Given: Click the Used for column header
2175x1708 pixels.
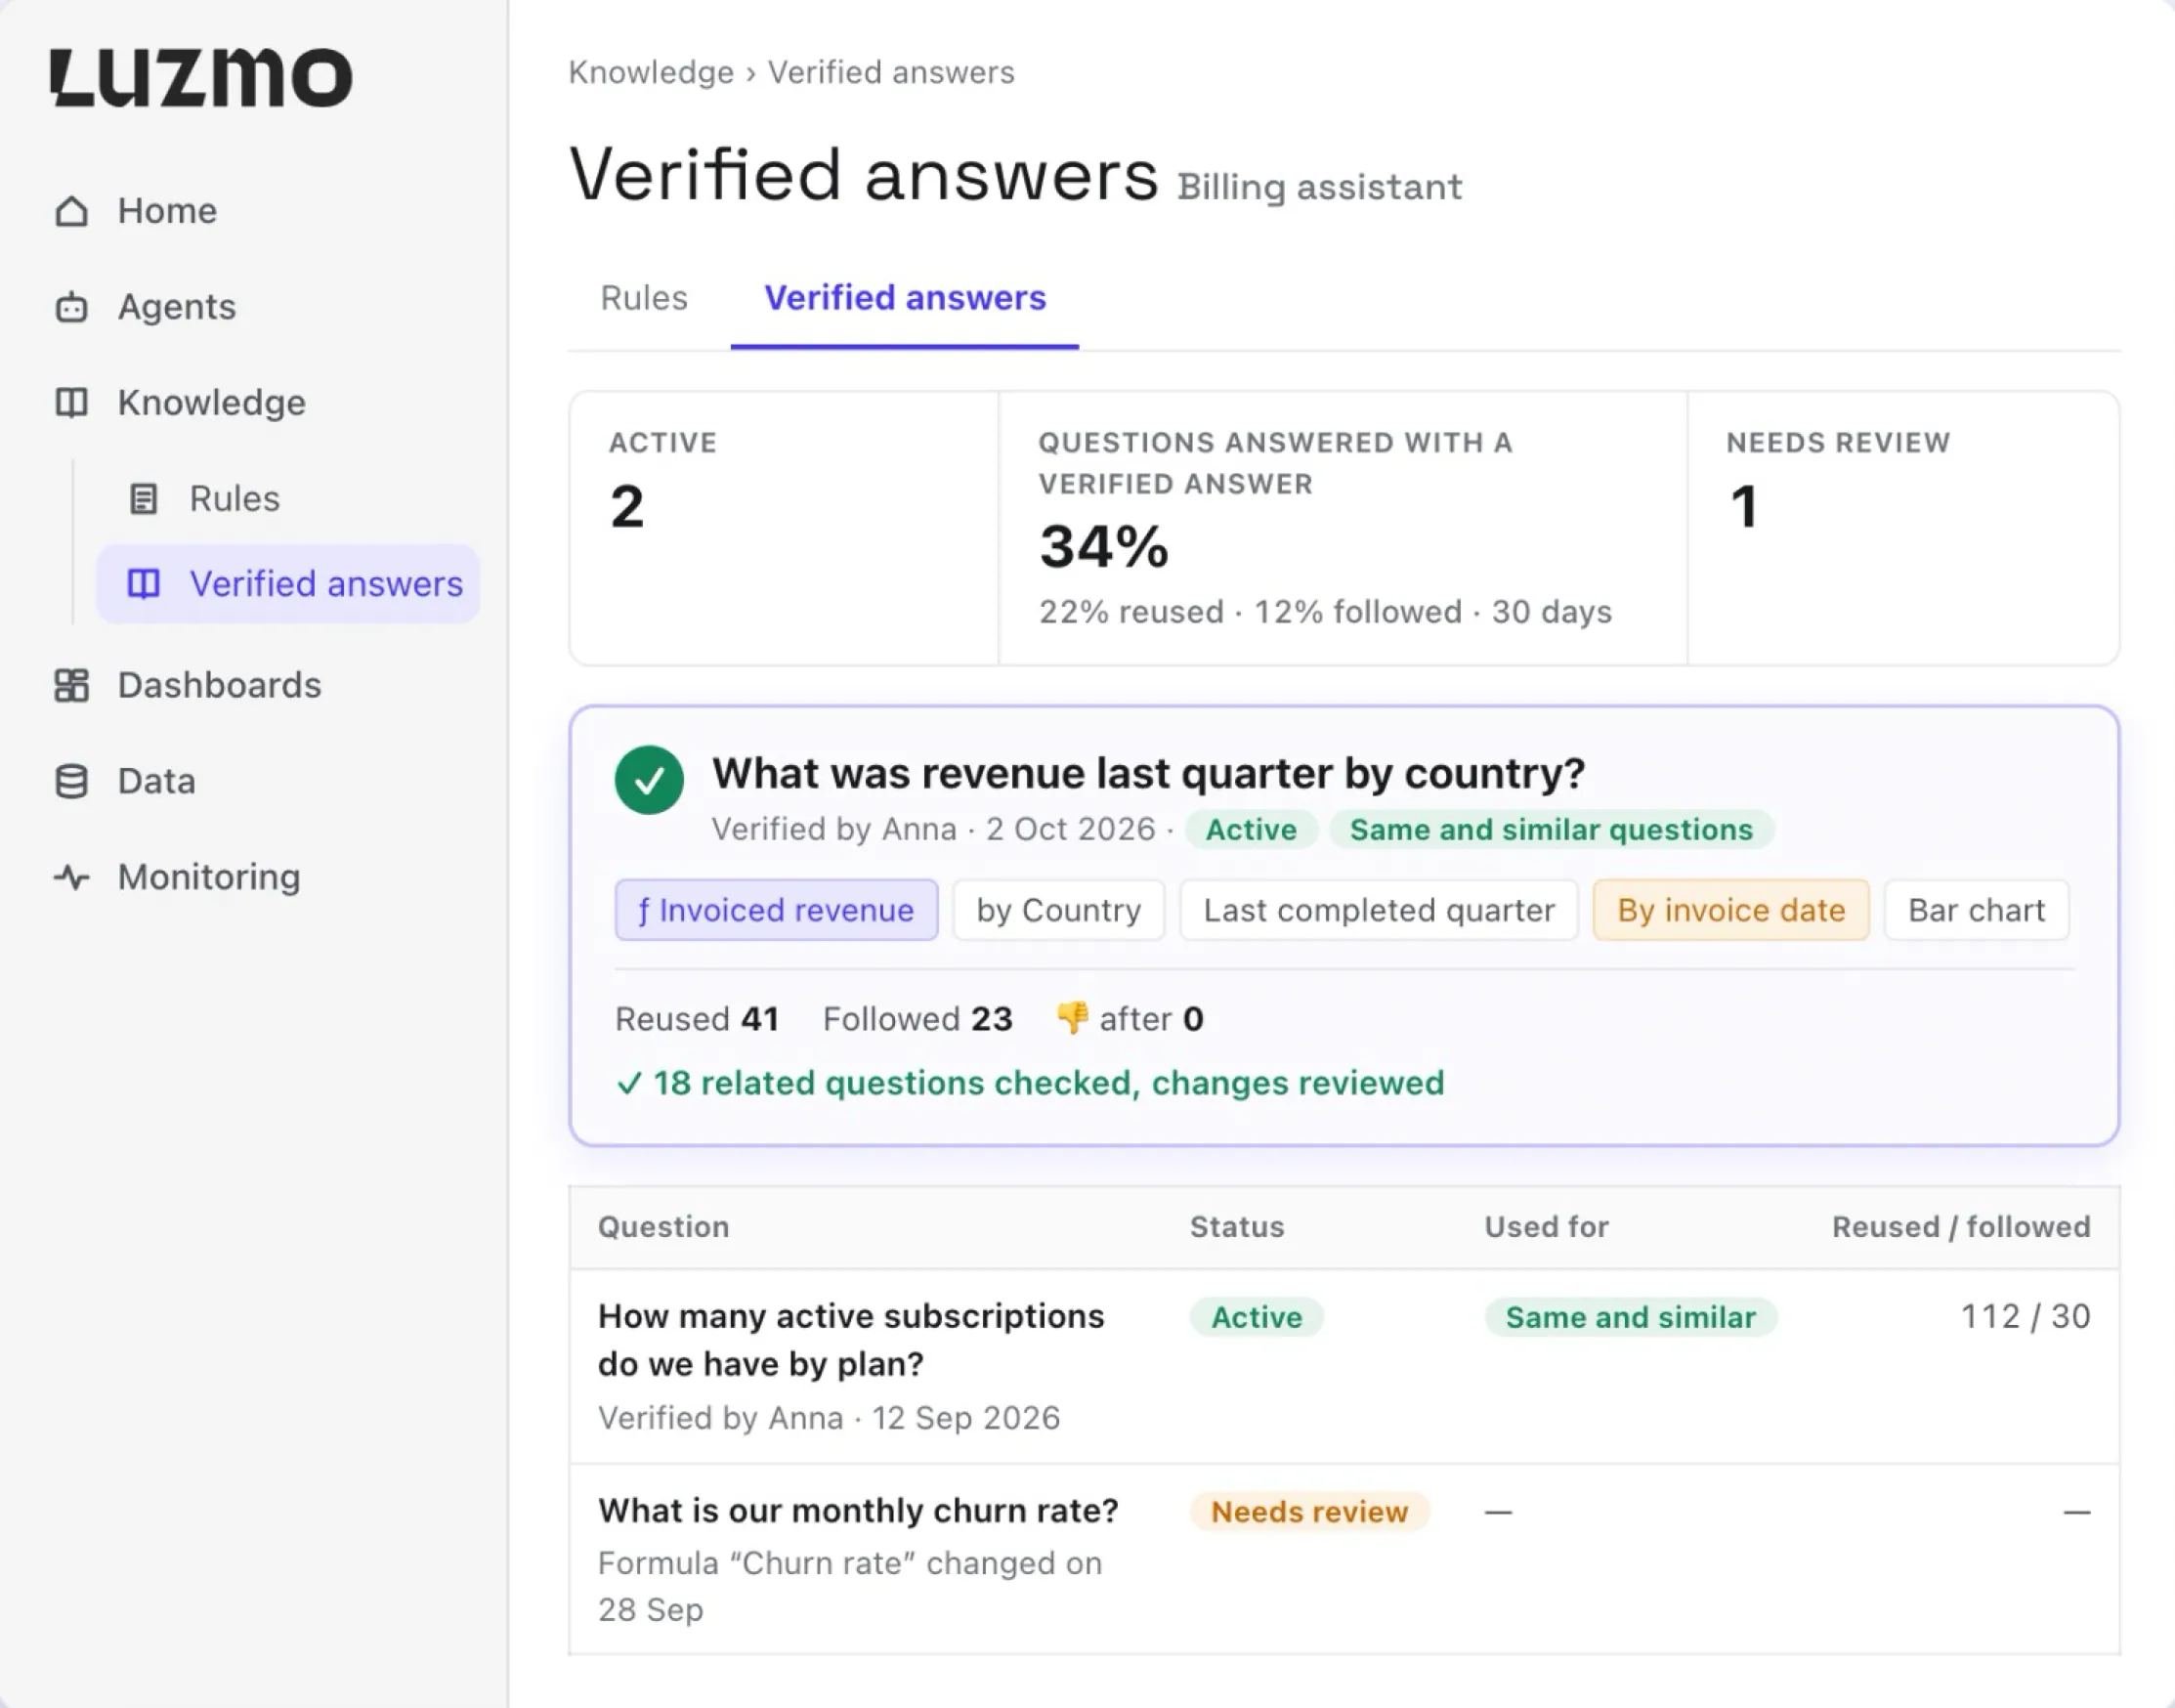Looking at the screenshot, I should click(1546, 1227).
